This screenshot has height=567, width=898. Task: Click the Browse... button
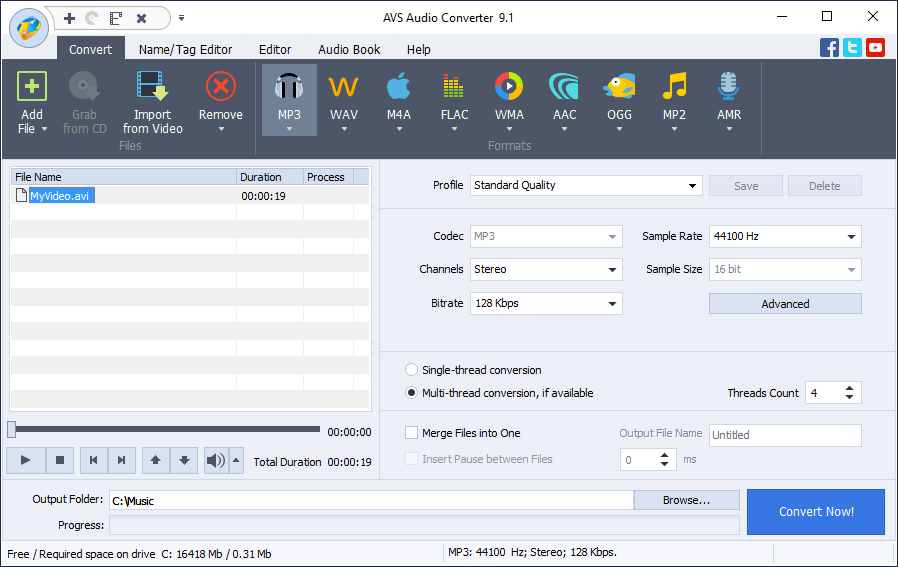coord(686,500)
